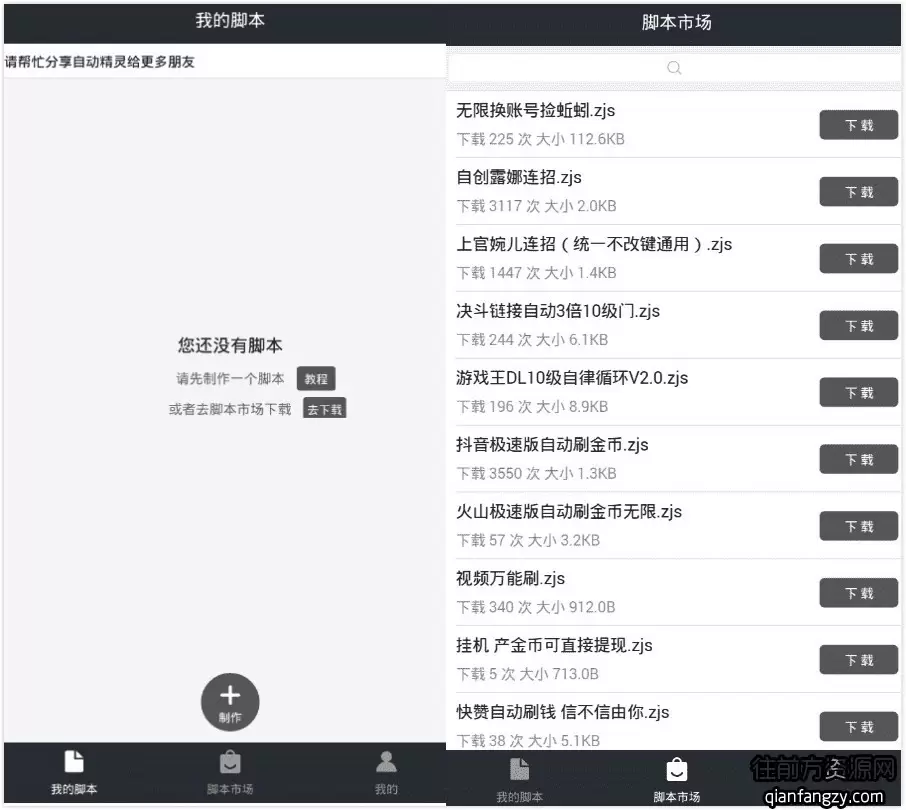Viewport: 906px width, 810px height.
Task: Download 无限换账号捡蚯蚓.zjs script
Action: click(859, 125)
